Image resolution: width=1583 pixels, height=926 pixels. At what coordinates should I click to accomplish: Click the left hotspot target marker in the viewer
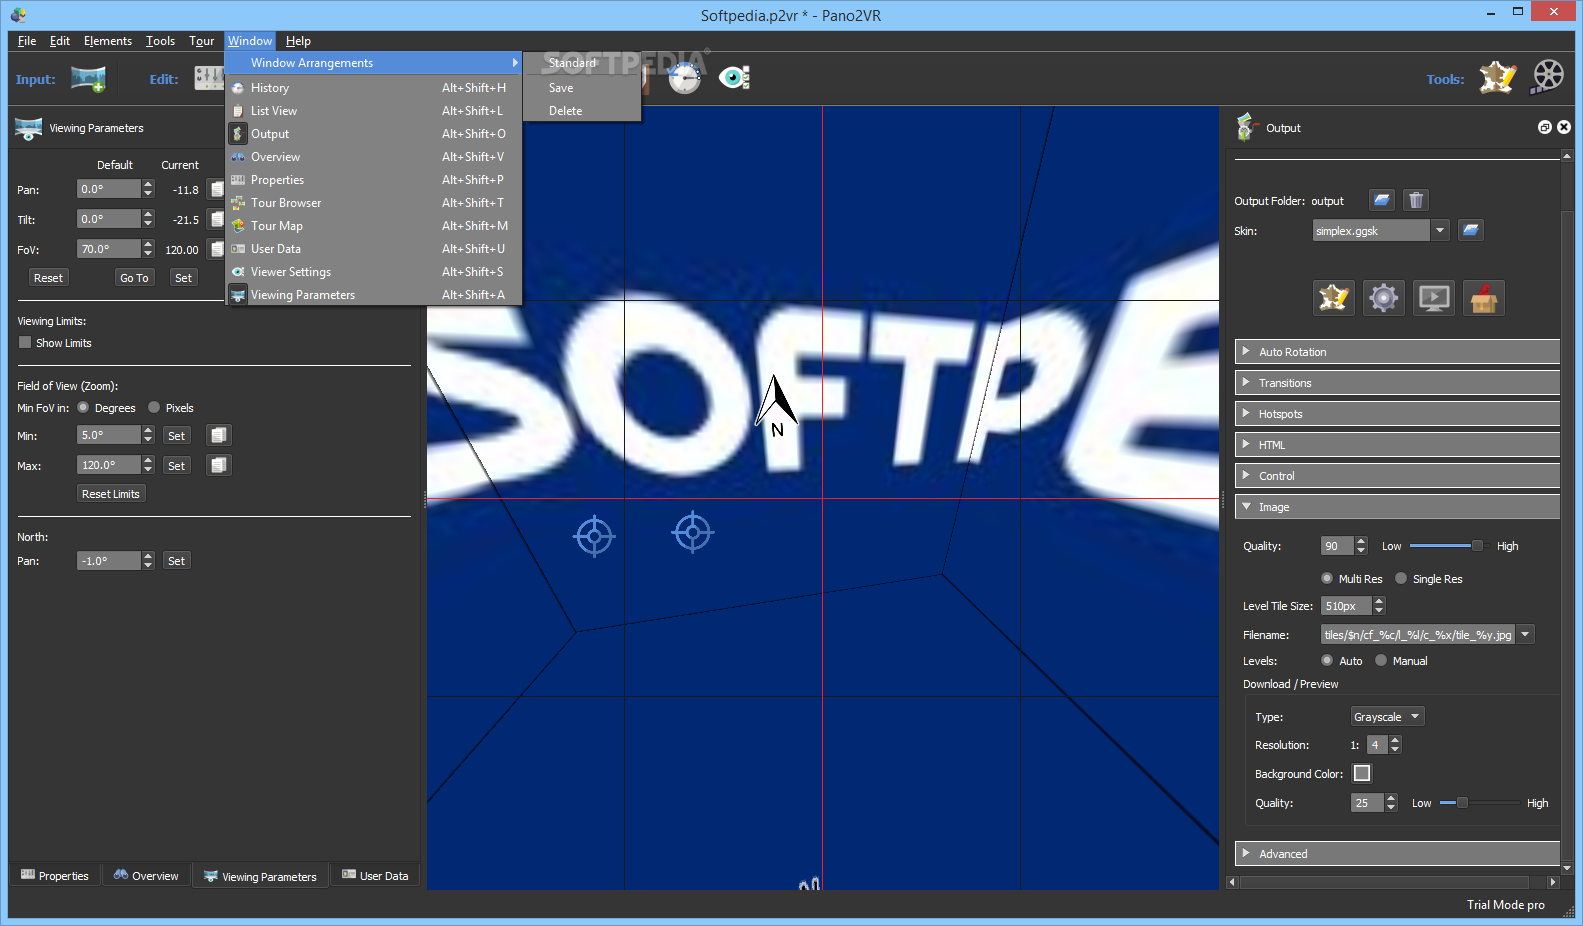tap(594, 537)
